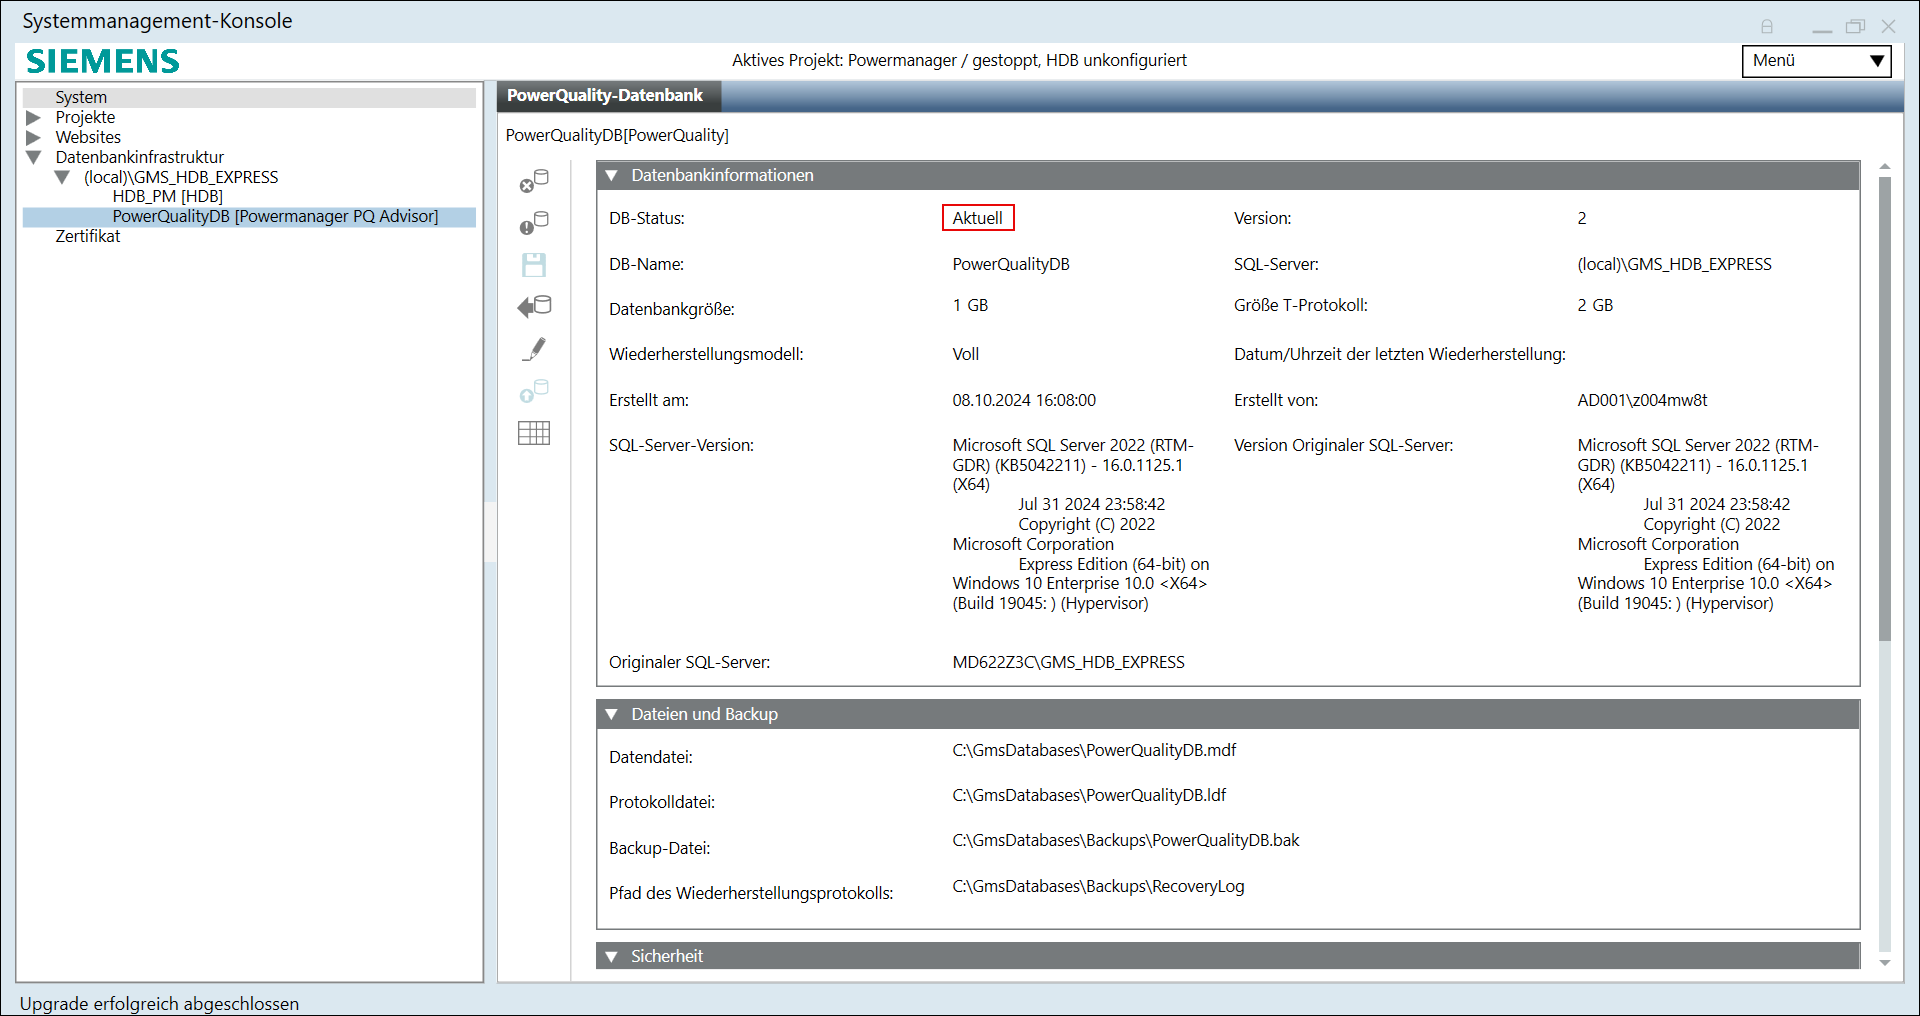This screenshot has height=1016, width=1920.
Task: Select the PowerQuality-Datenbank tab
Action: pyautogui.click(x=605, y=96)
